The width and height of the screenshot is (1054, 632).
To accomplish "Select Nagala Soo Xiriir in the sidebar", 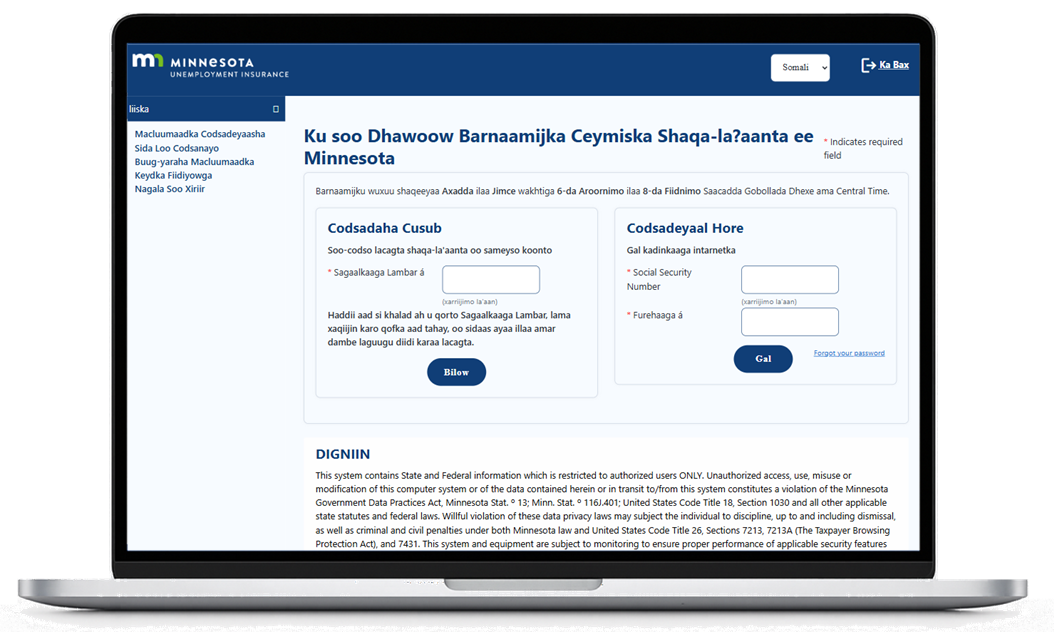I will tap(169, 189).
